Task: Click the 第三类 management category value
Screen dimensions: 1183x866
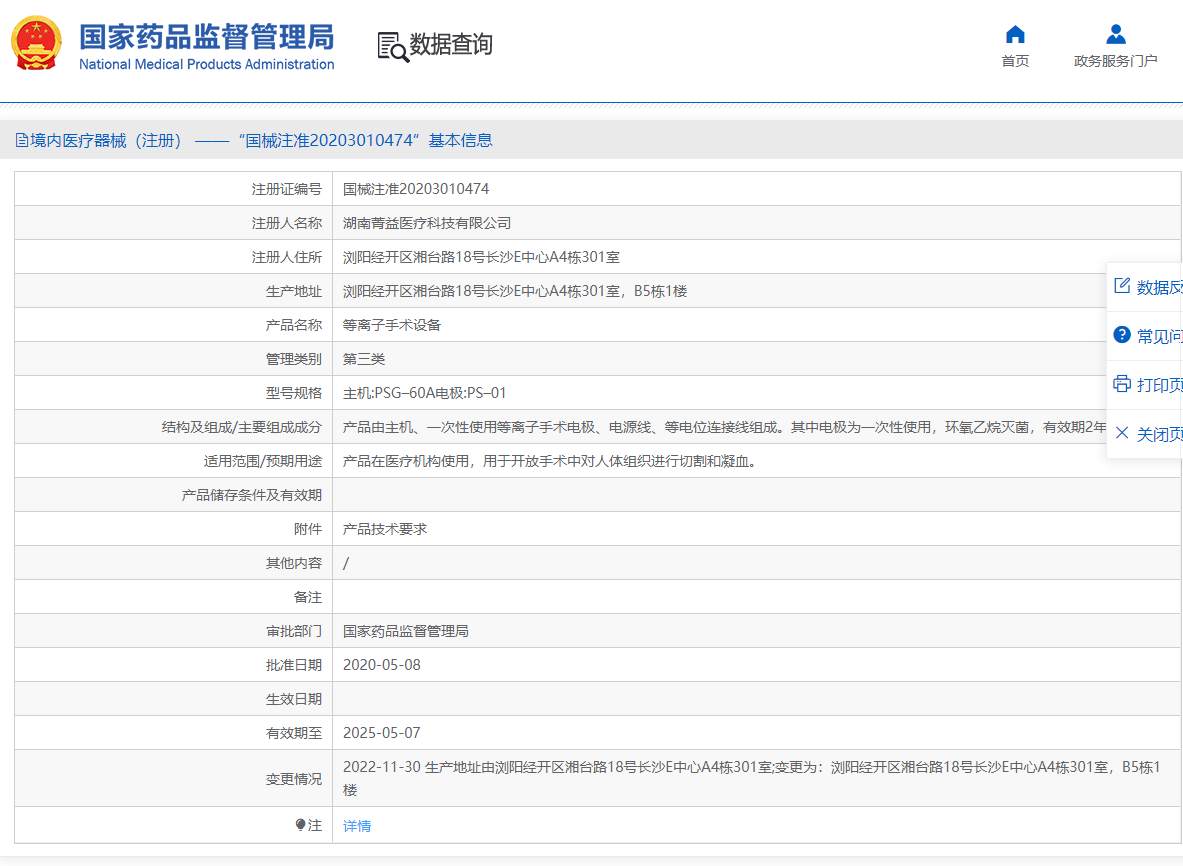Action: (x=364, y=358)
